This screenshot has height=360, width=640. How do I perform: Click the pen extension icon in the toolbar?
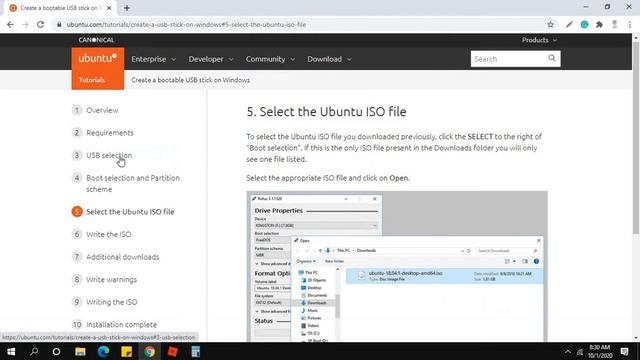point(569,24)
